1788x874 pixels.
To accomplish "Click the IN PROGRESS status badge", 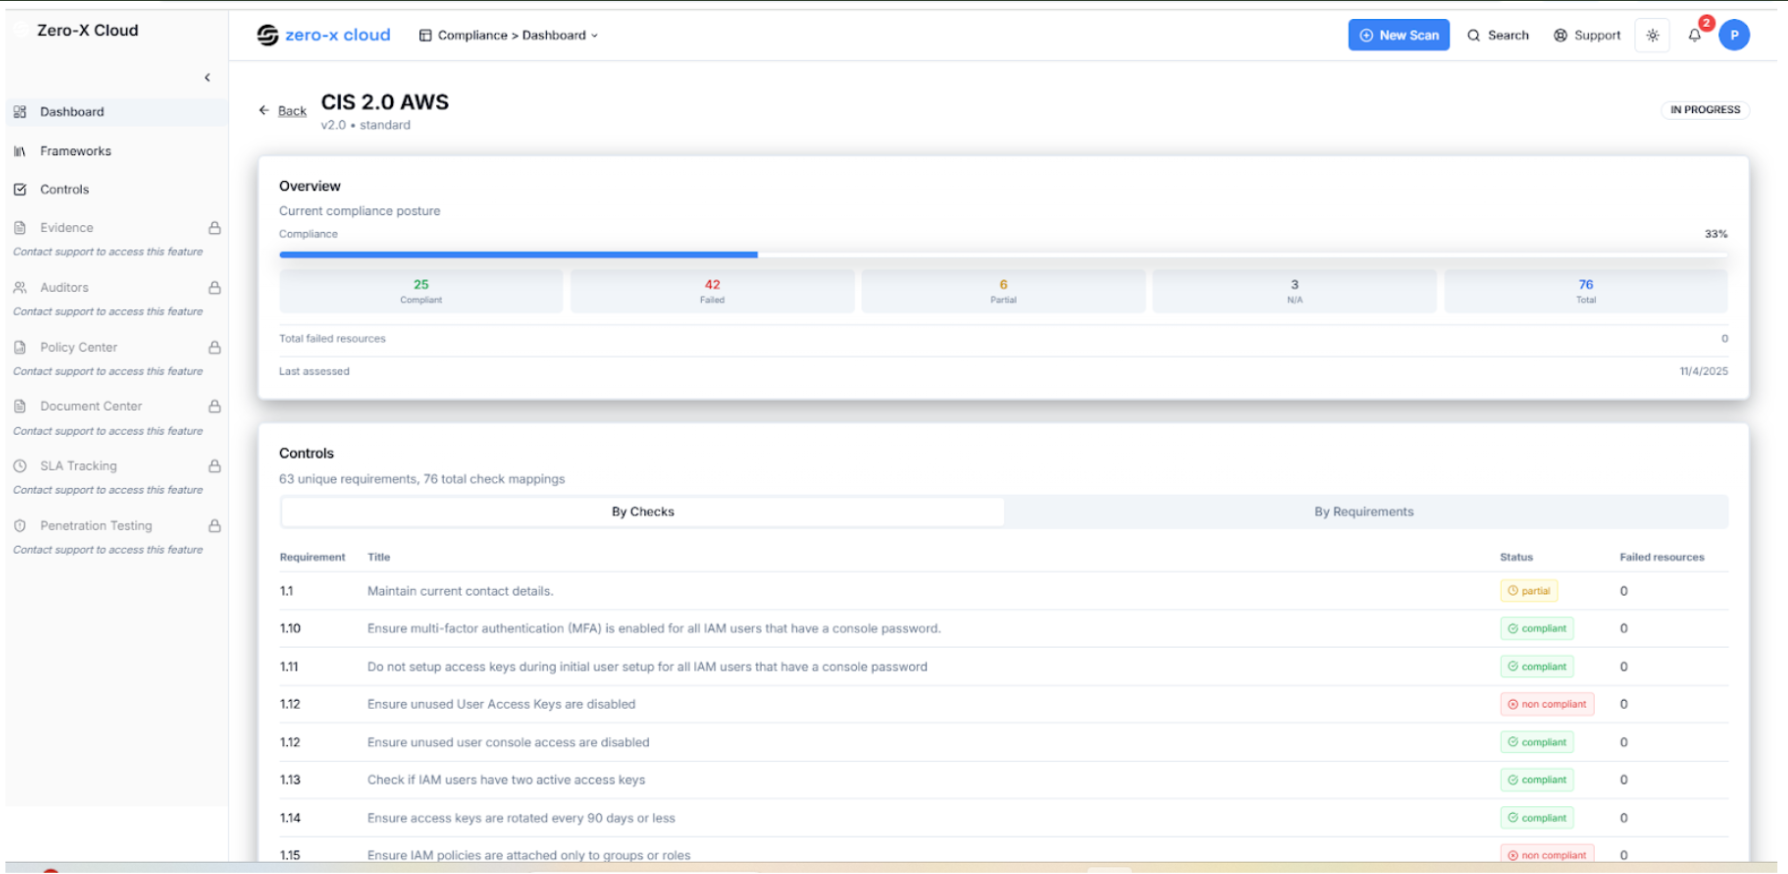I will tap(1705, 110).
